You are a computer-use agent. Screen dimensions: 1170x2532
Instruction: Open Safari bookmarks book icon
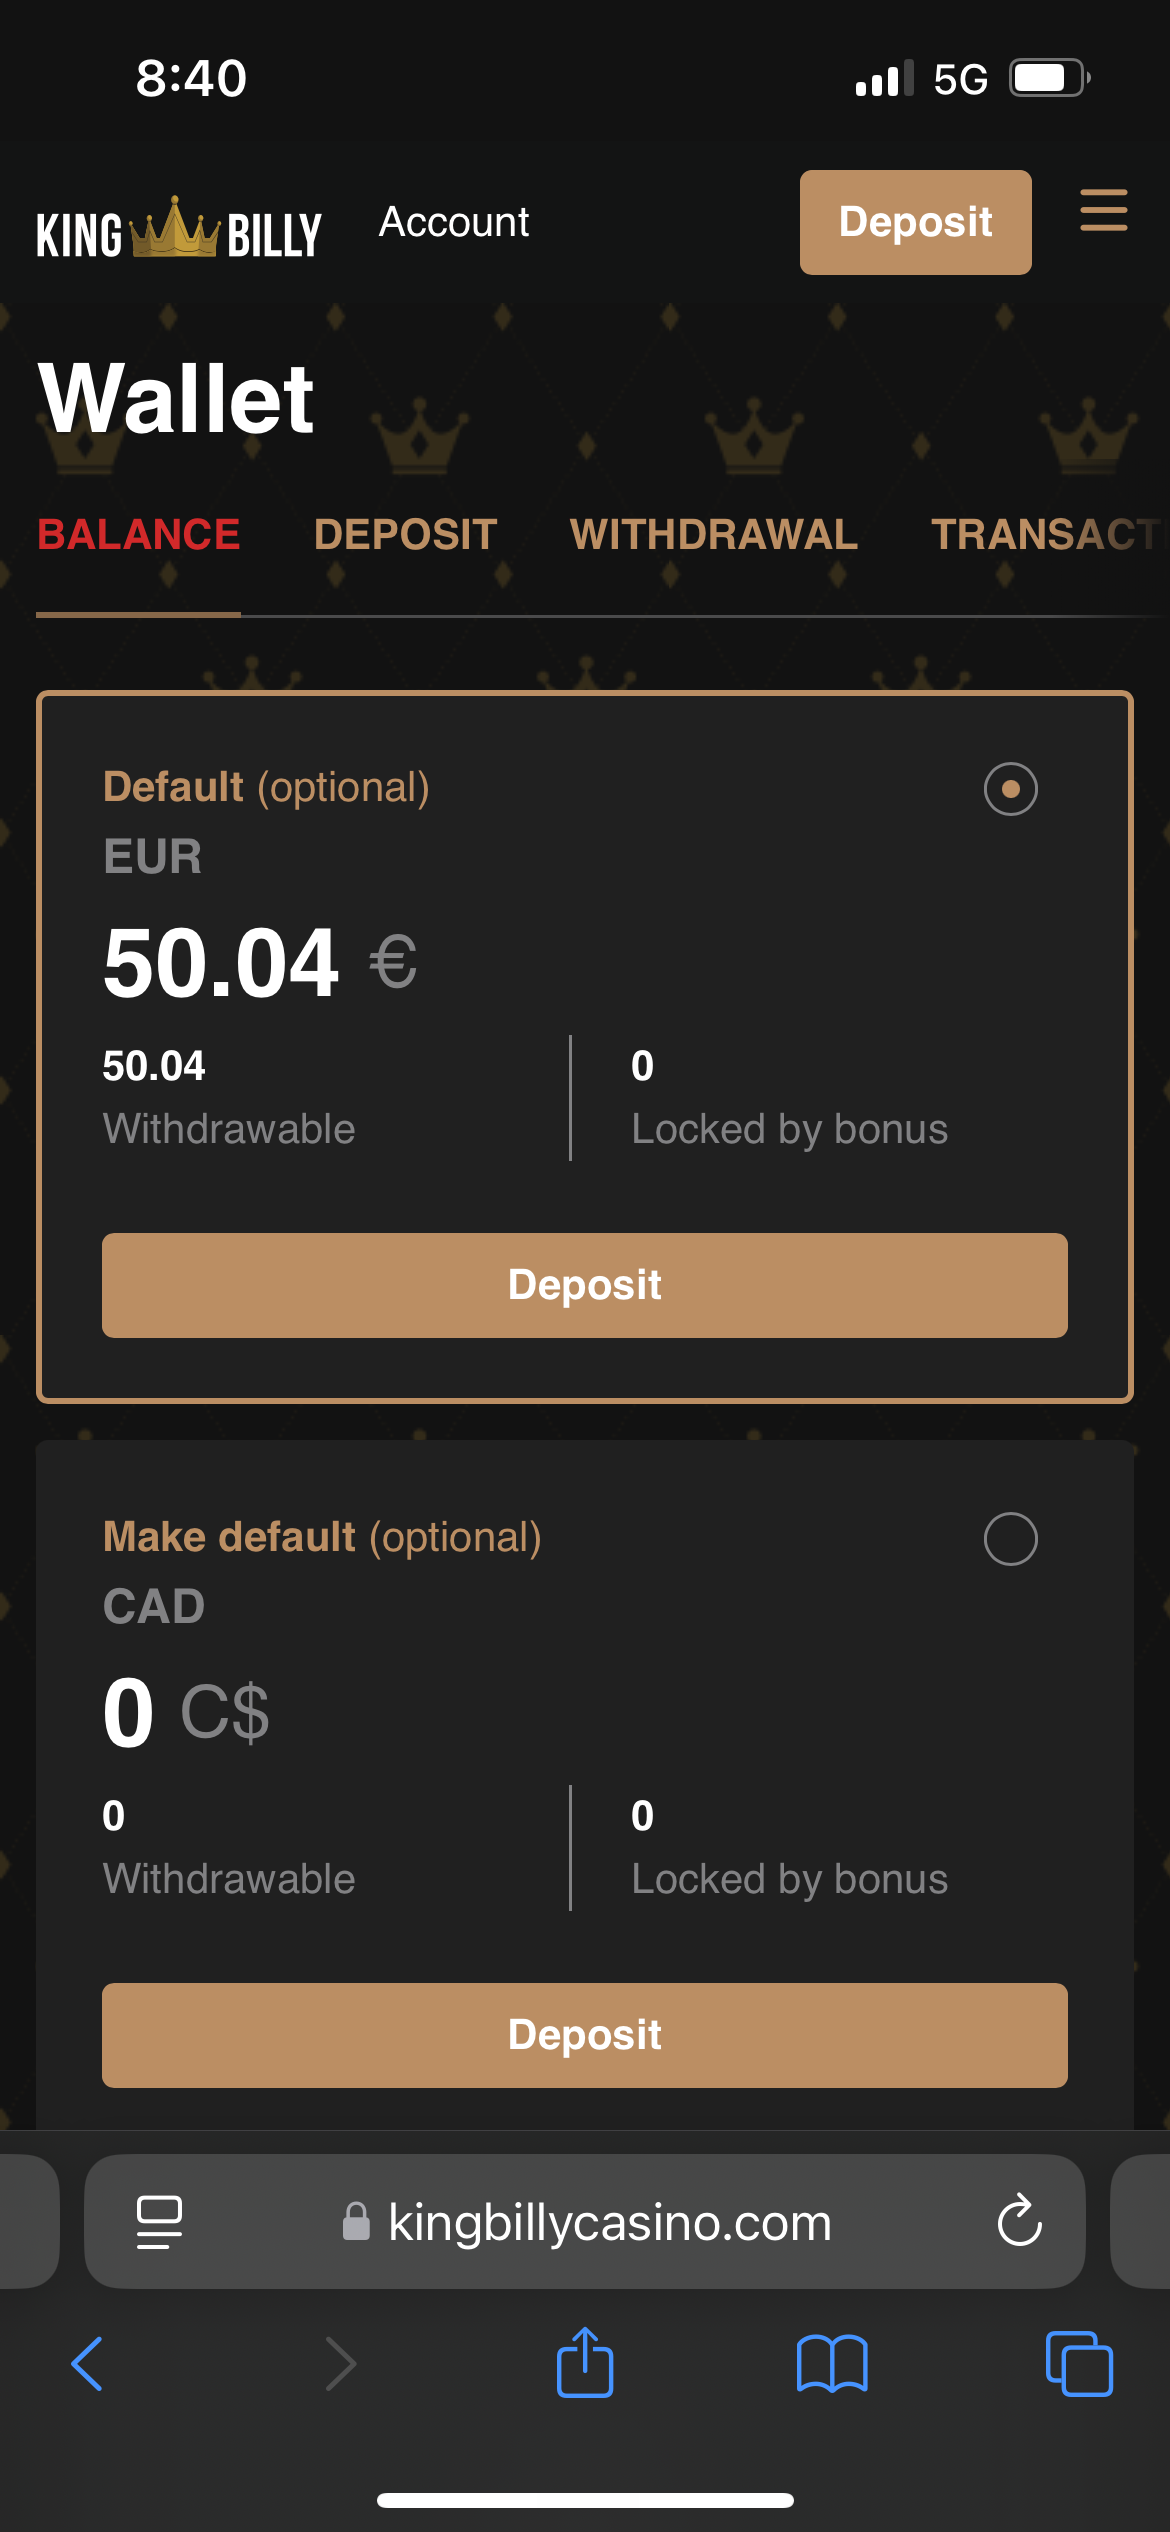pos(831,2363)
